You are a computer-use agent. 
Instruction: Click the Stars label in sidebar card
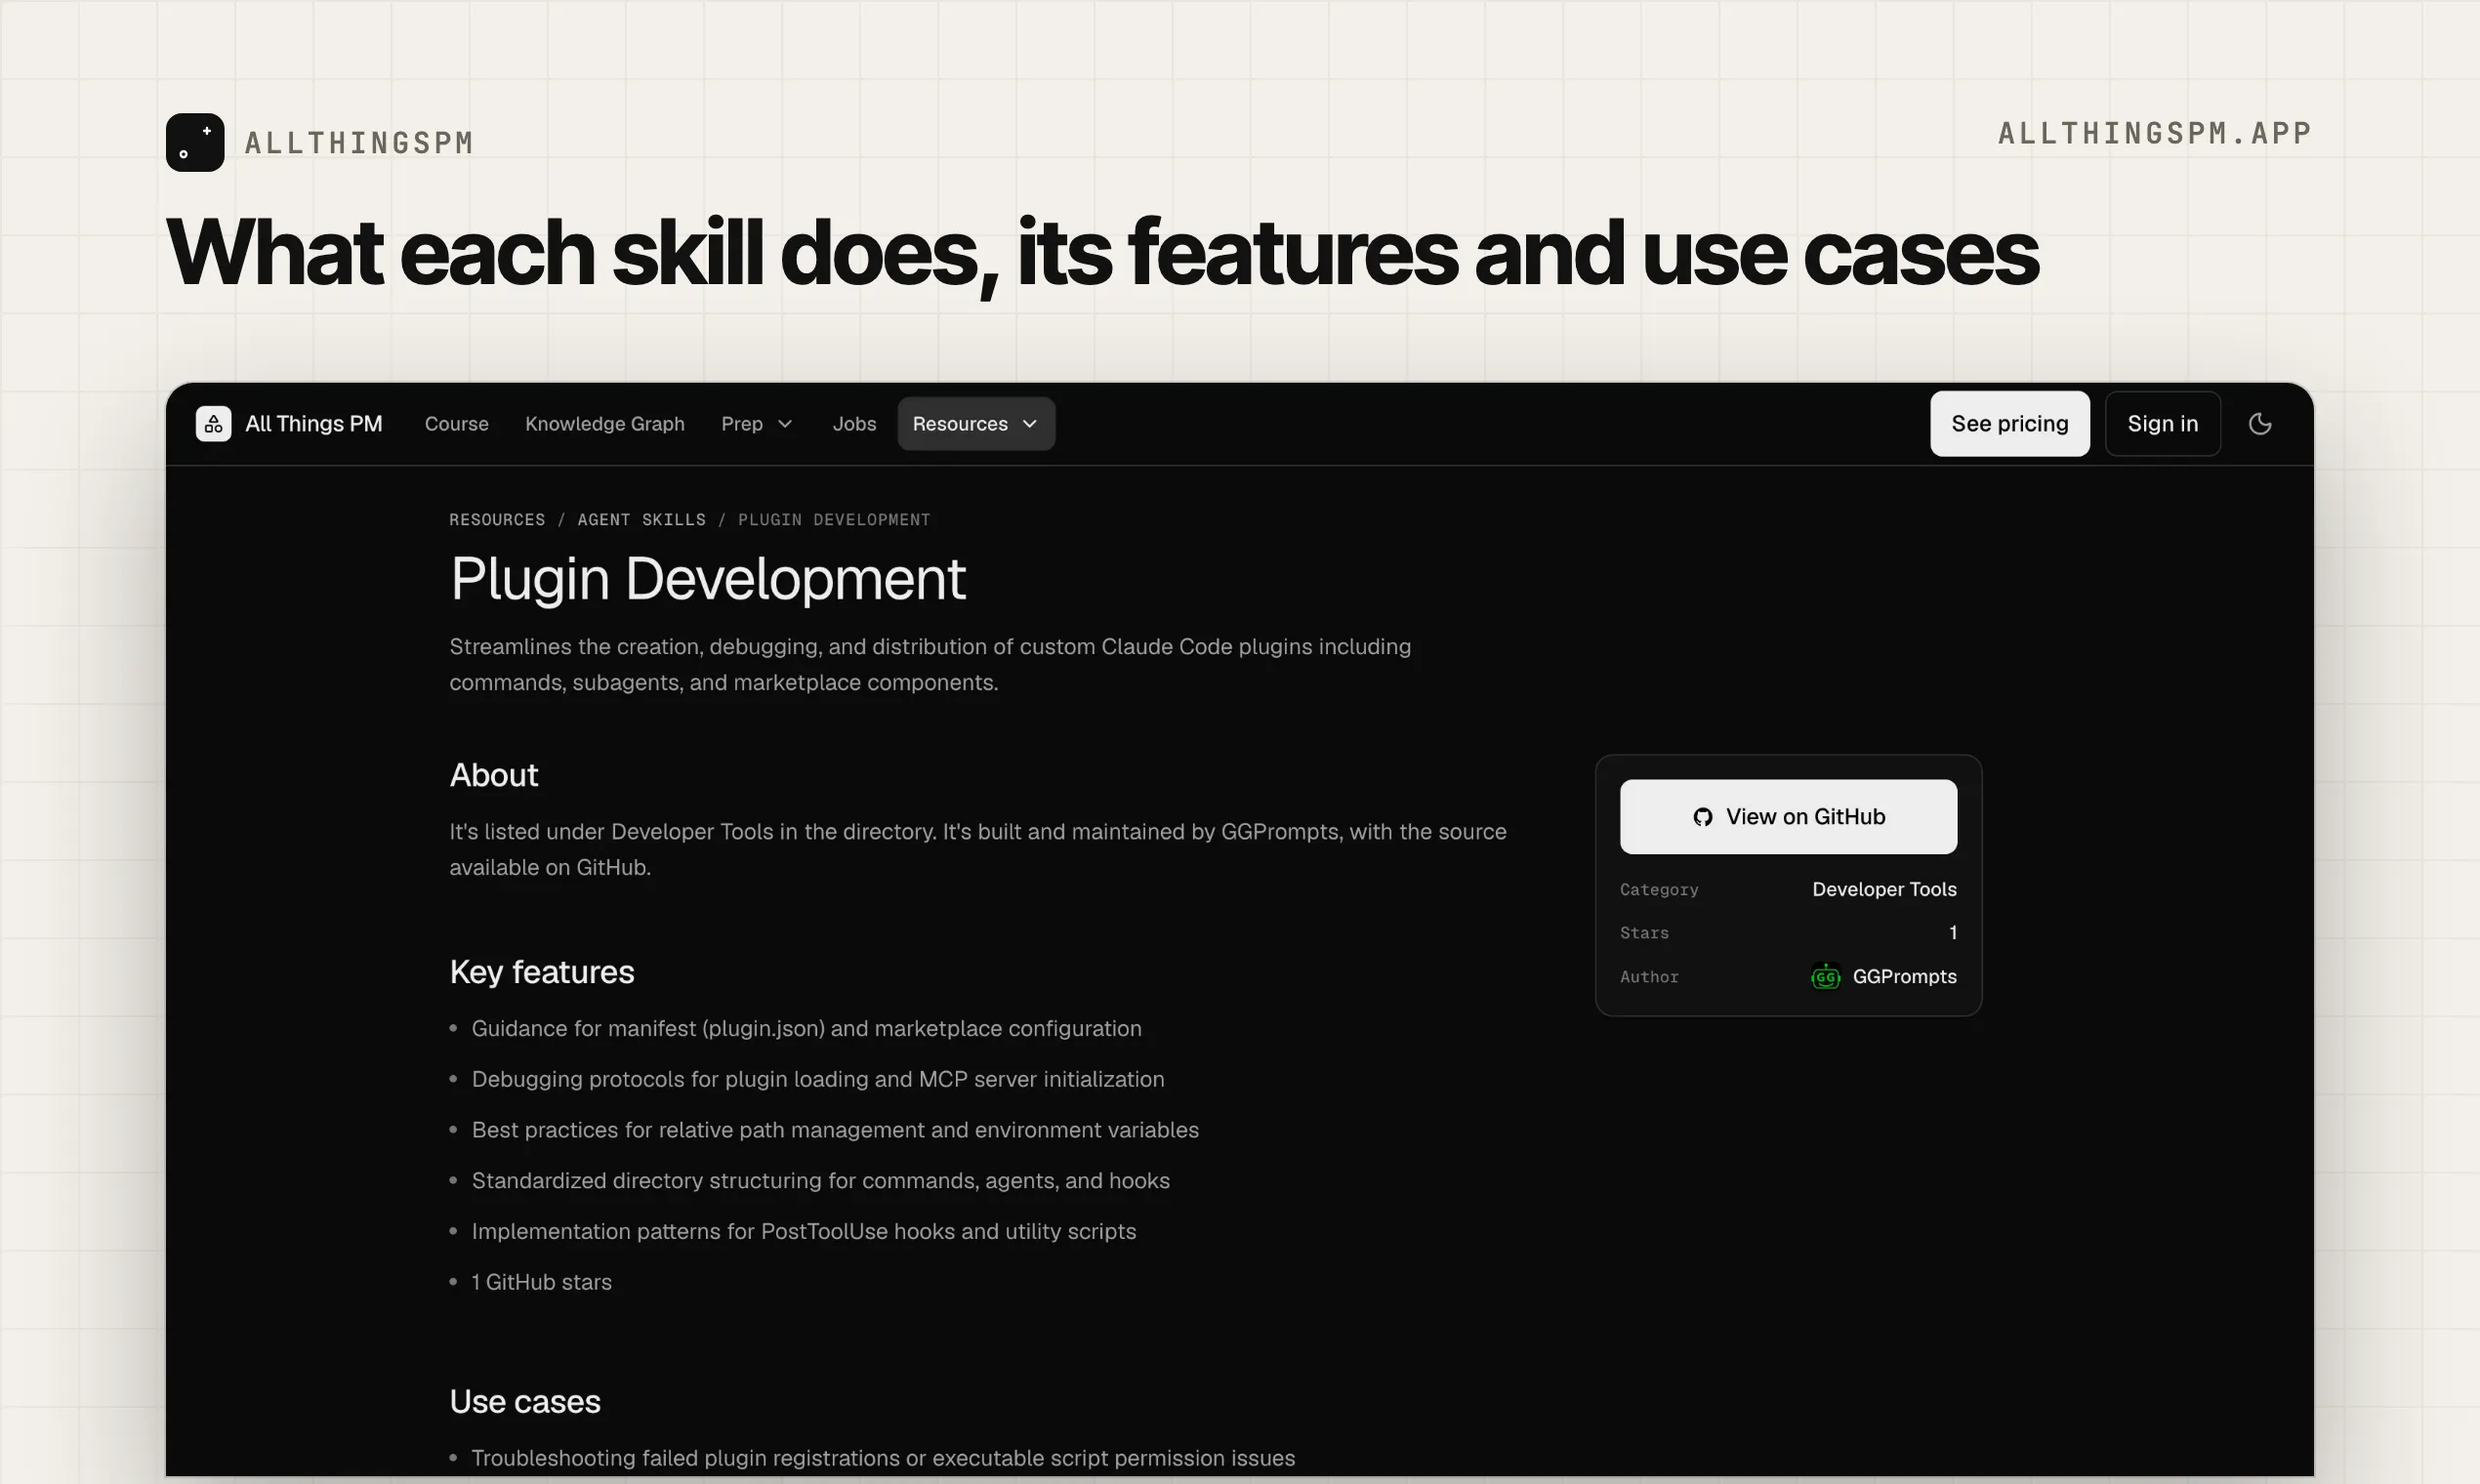[1644, 932]
